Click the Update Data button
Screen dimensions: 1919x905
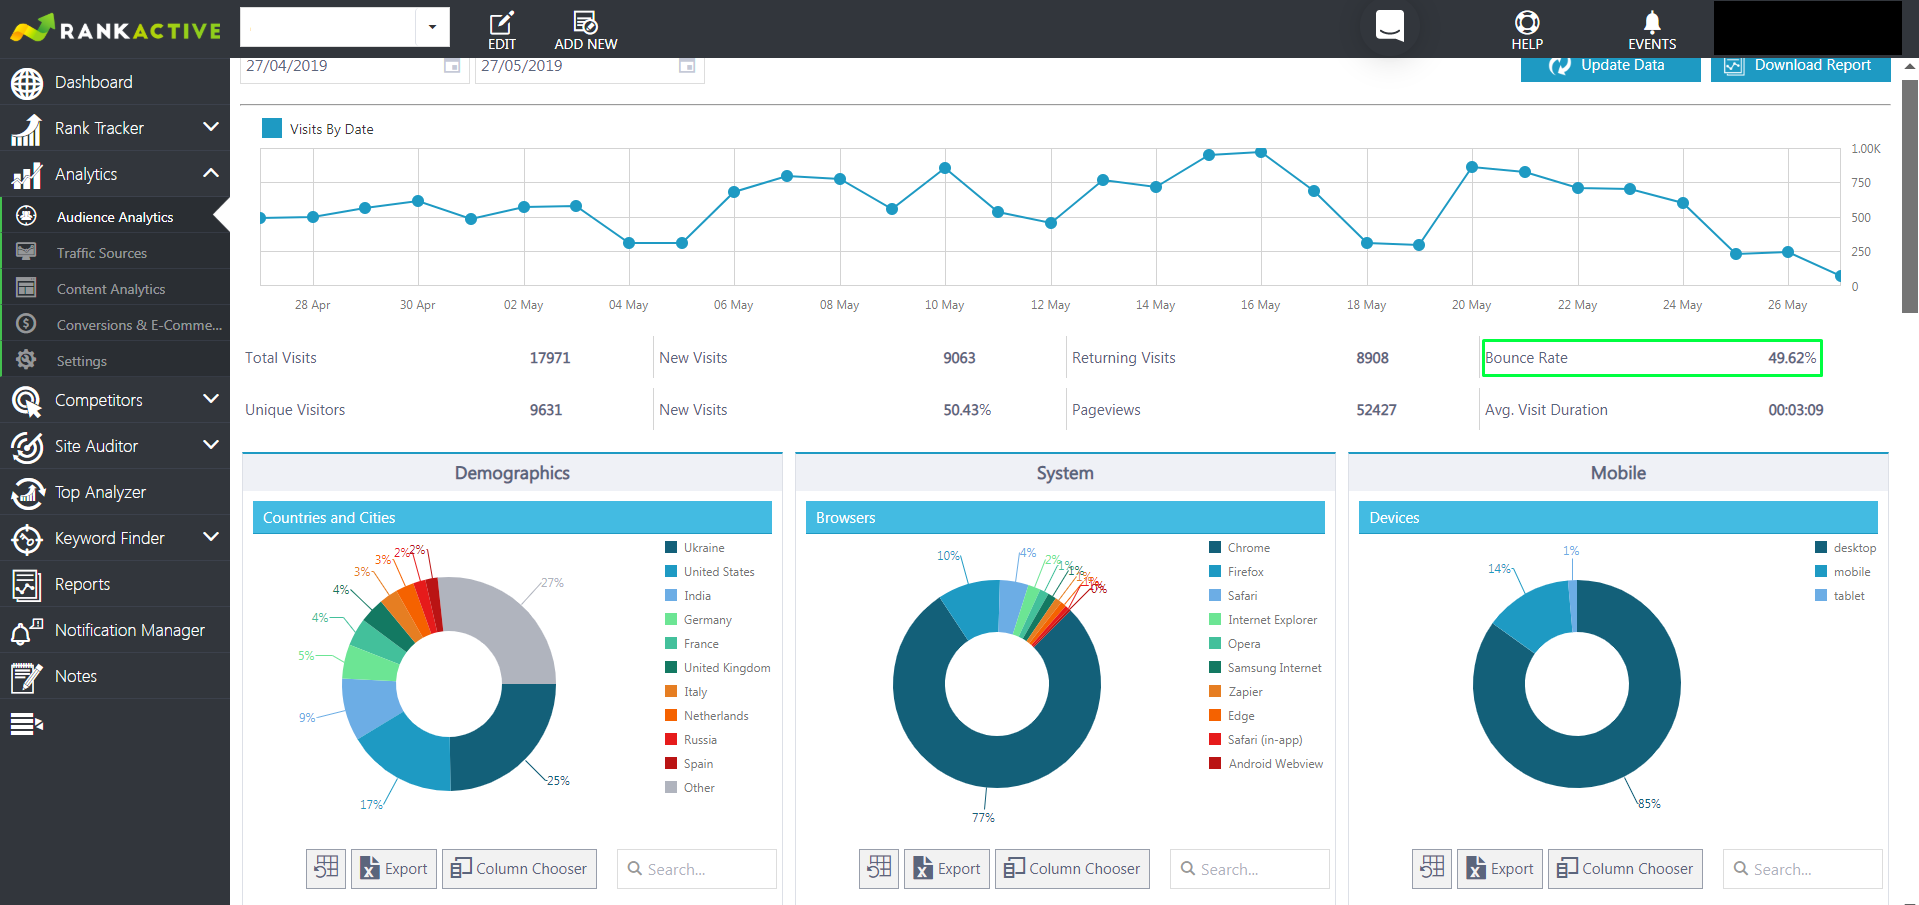click(1610, 67)
